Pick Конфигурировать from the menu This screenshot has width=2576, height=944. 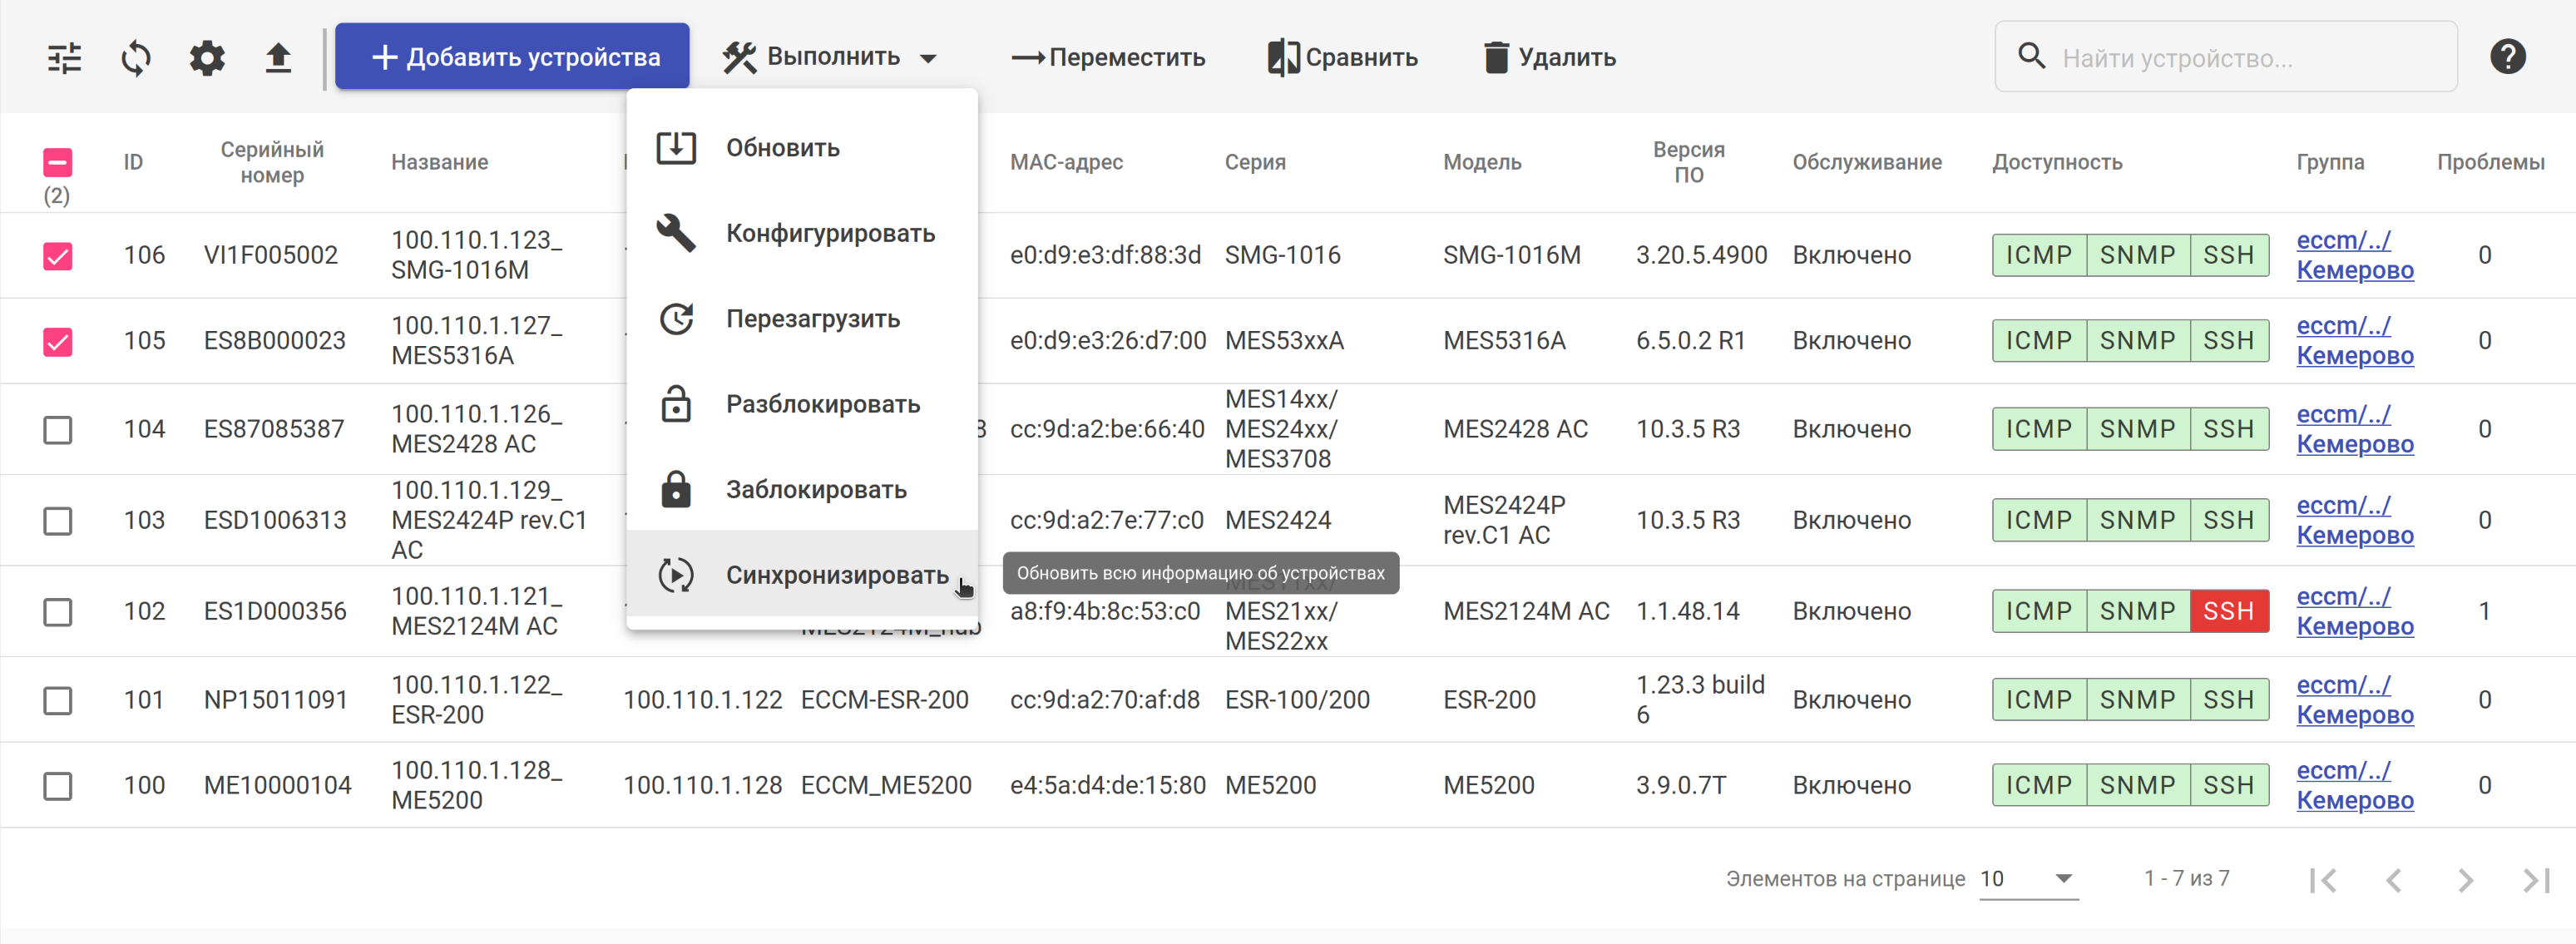click(x=829, y=234)
